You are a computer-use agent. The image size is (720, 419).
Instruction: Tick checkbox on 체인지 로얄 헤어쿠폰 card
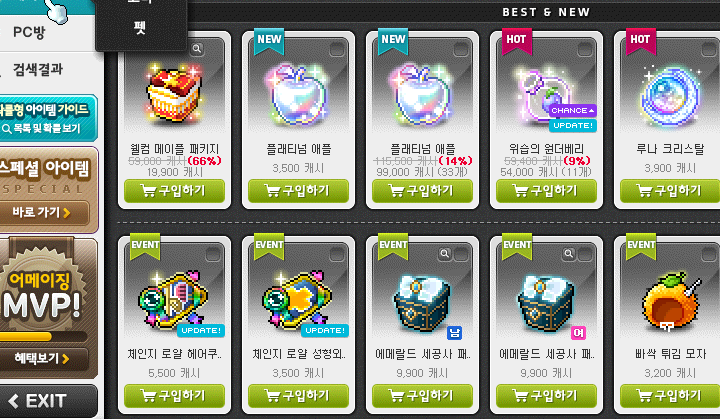pyautogui.click(x=213, y=254)
